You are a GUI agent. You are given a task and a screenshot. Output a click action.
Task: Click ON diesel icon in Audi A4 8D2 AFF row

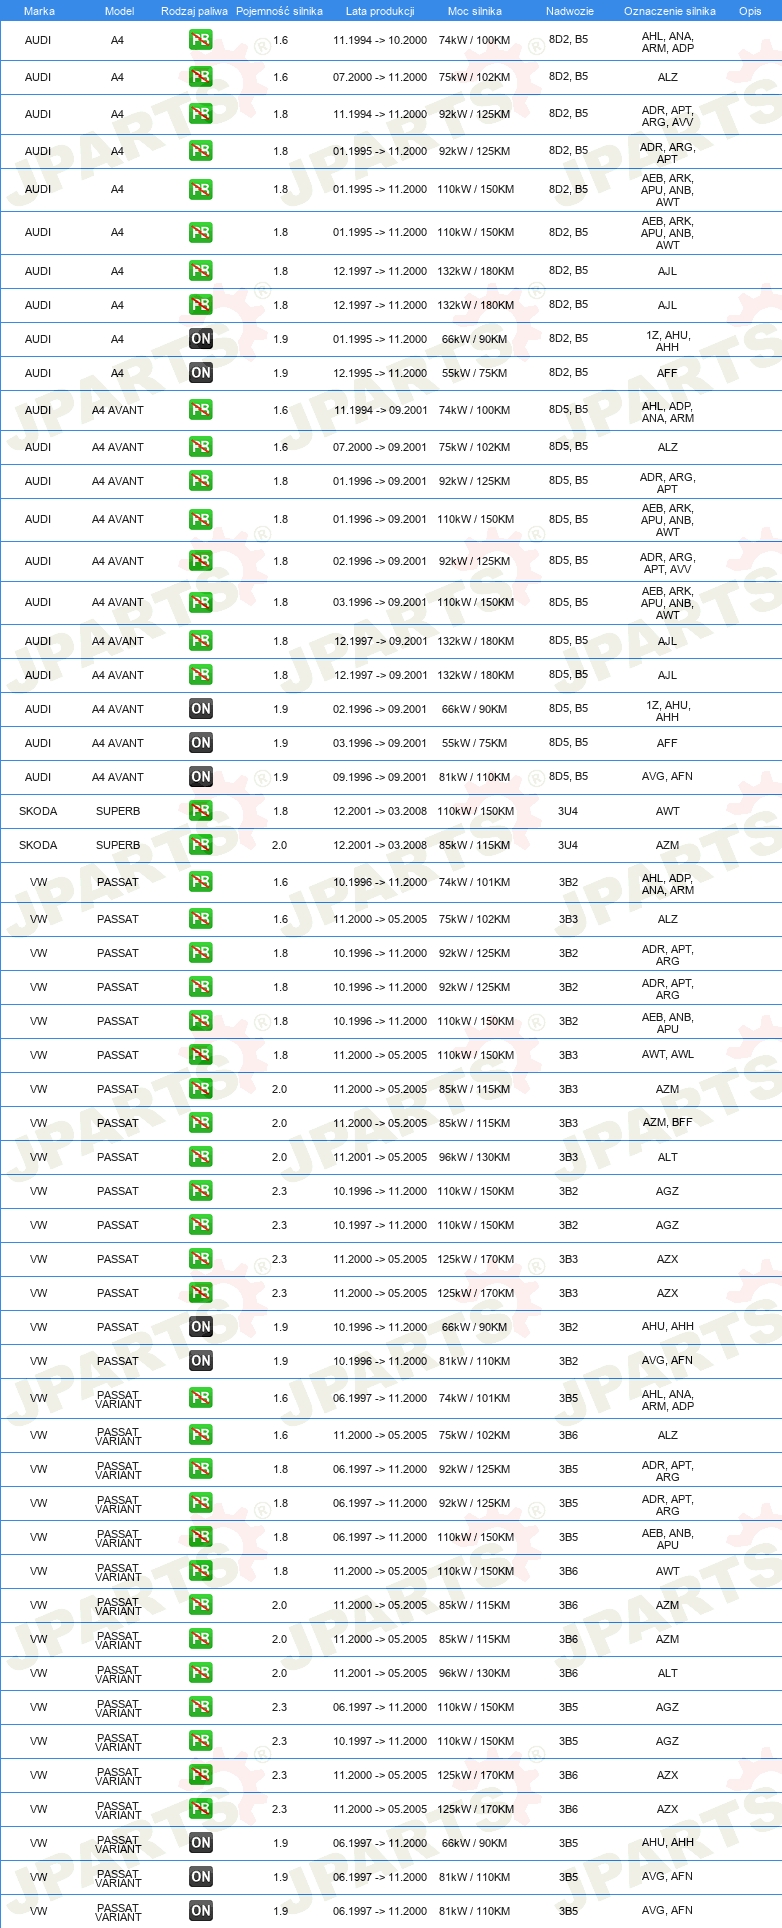(201, 373)
